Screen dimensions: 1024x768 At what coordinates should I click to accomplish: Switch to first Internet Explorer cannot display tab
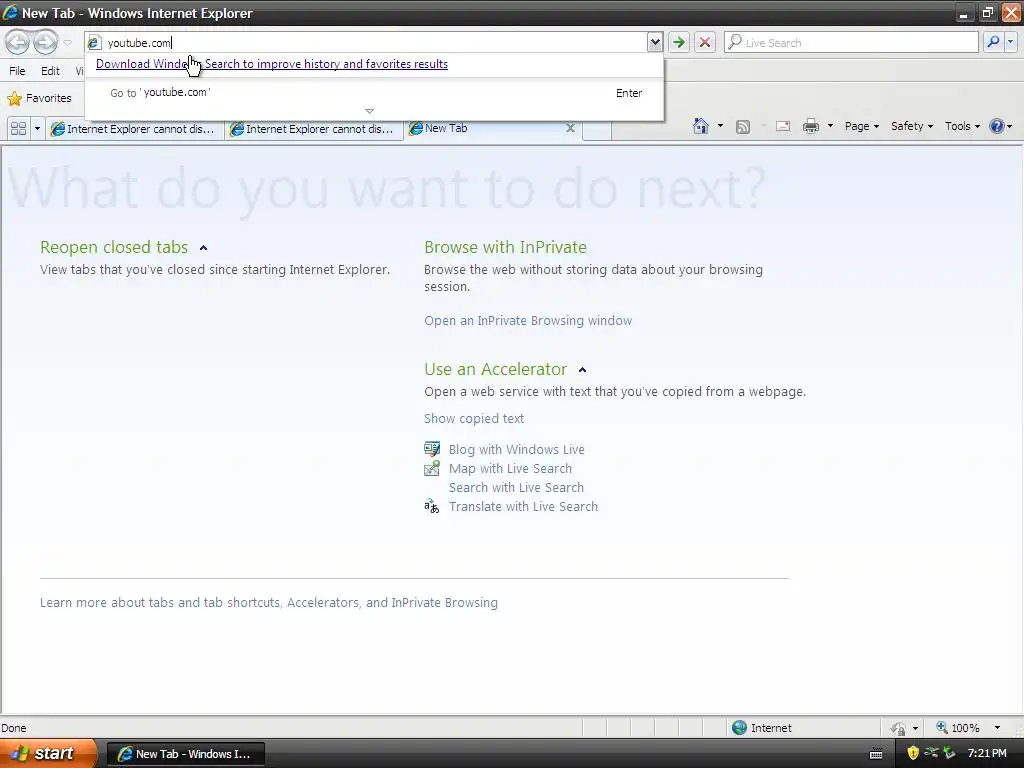point(134,129)
